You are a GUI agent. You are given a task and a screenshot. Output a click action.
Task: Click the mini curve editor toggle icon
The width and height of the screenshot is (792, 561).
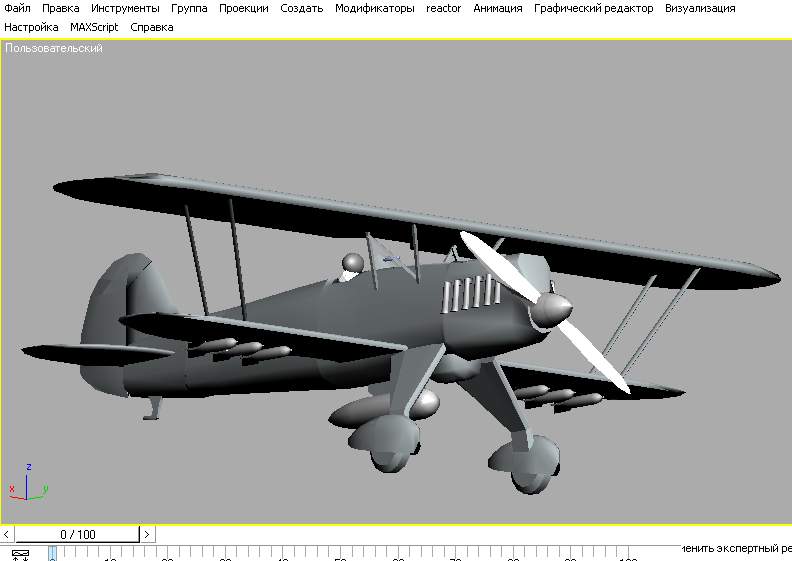20,555
